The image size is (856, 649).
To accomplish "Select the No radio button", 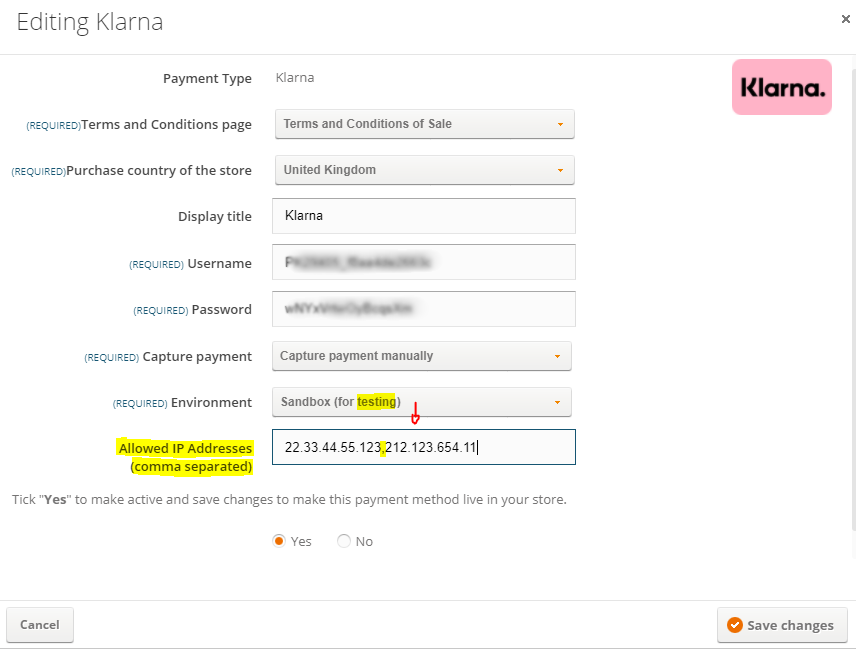I will coord(343,541).
